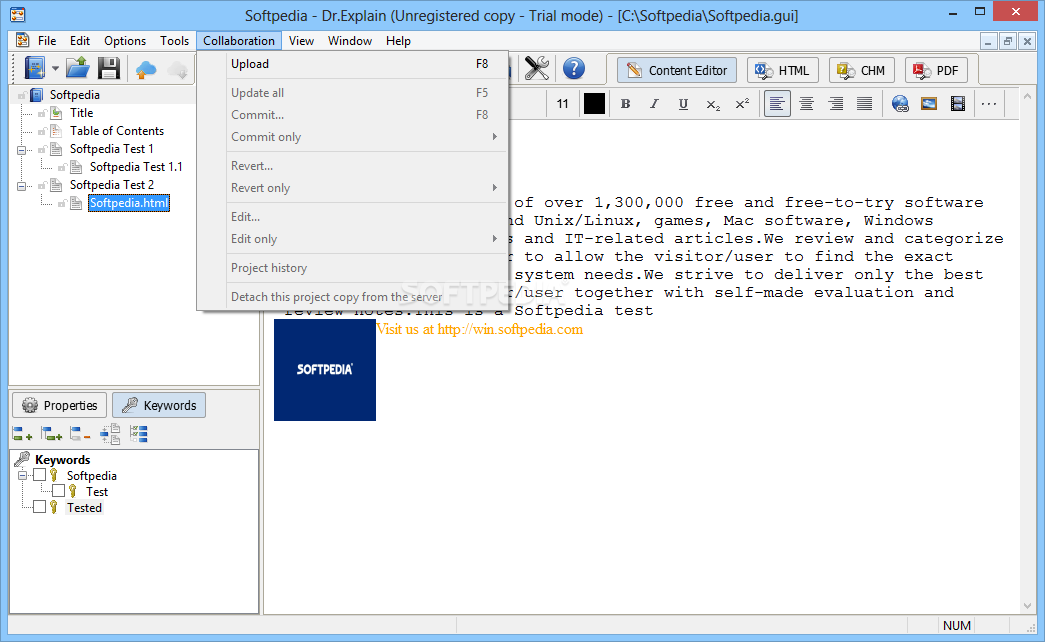Click the app icon in menu bar
Viewport: 1045px width, 642px height.
point(22,41)
